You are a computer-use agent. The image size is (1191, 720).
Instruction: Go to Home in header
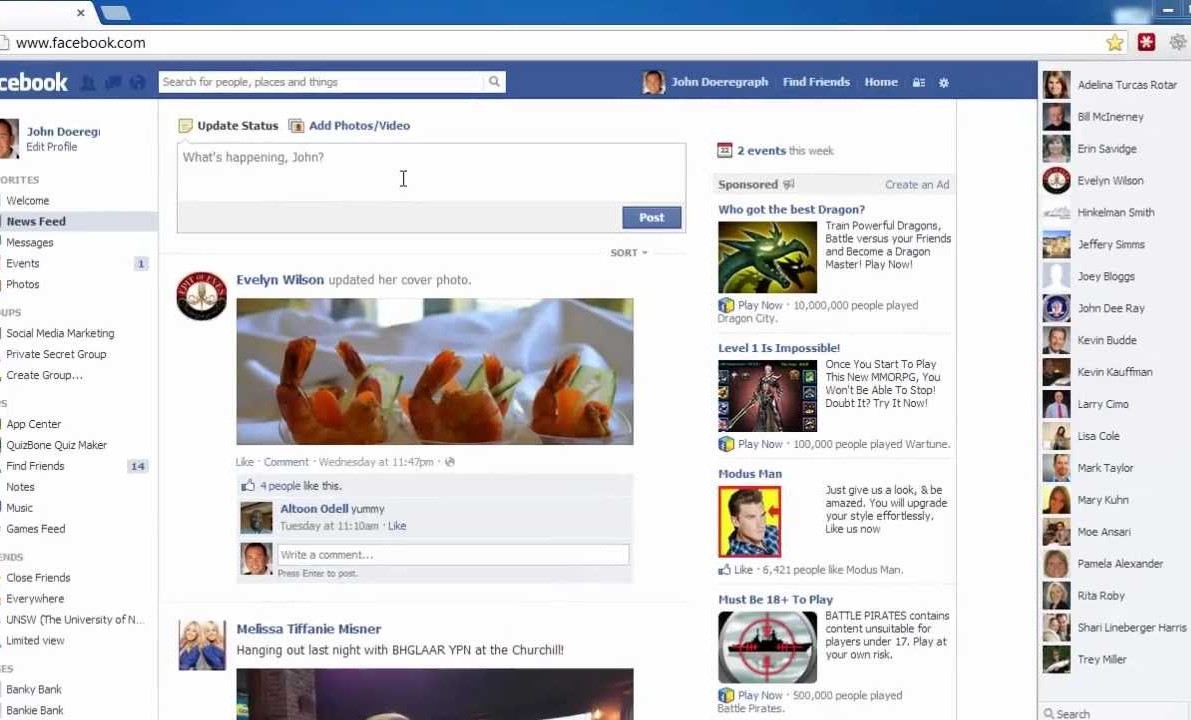coord(880,81)
